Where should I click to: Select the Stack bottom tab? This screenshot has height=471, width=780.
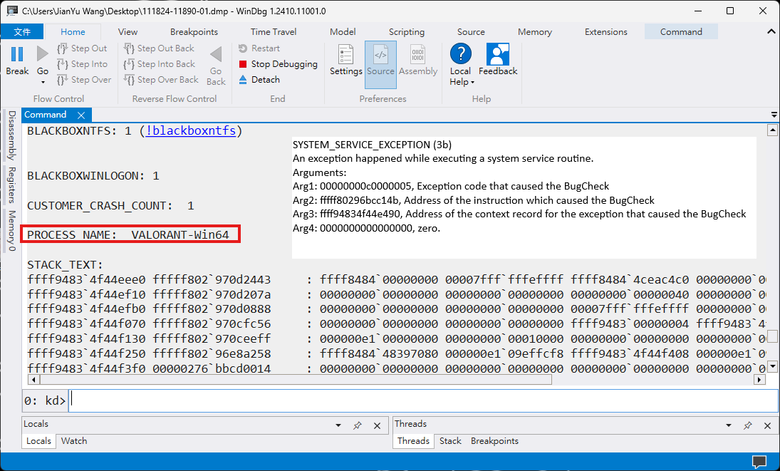(450, 441)
